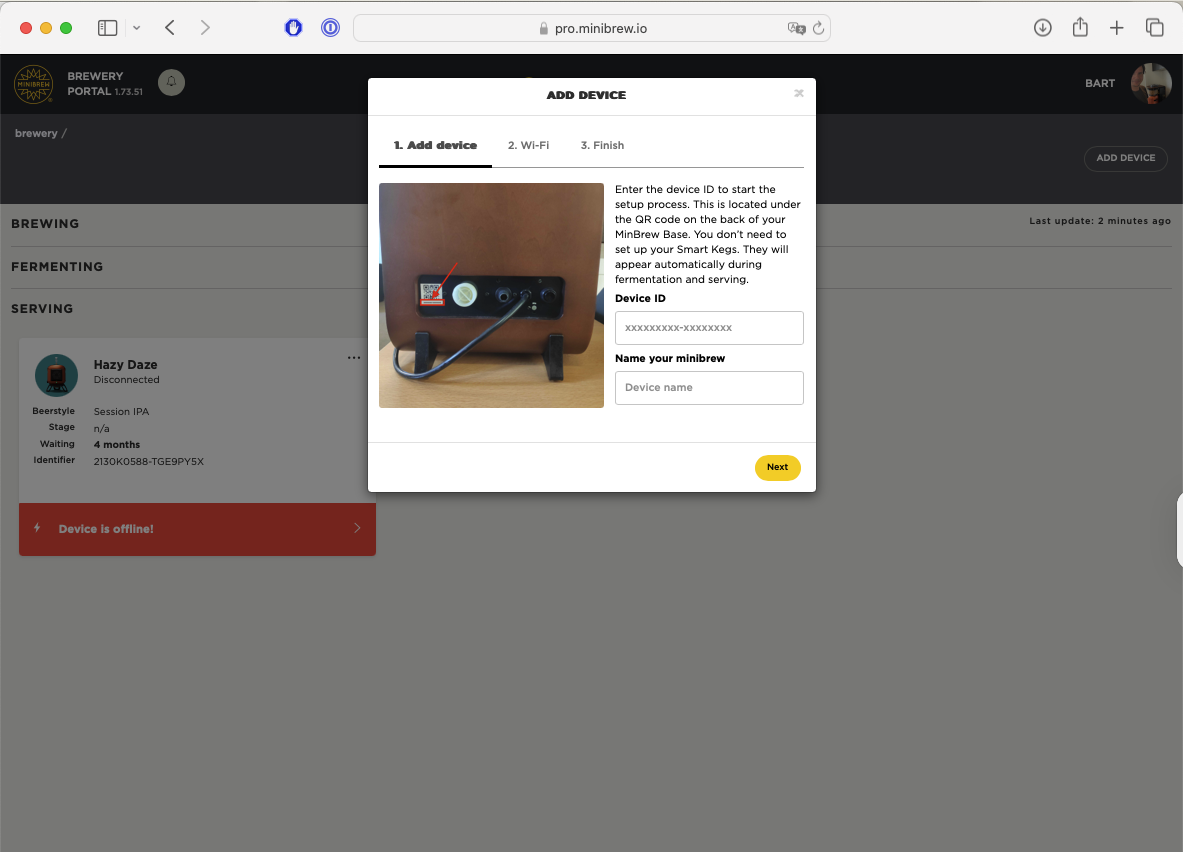Image resolution: width=1183 pixels, height=852 pixels.
Task: Click the MiniBrew base photo
Action: (491, 295)
